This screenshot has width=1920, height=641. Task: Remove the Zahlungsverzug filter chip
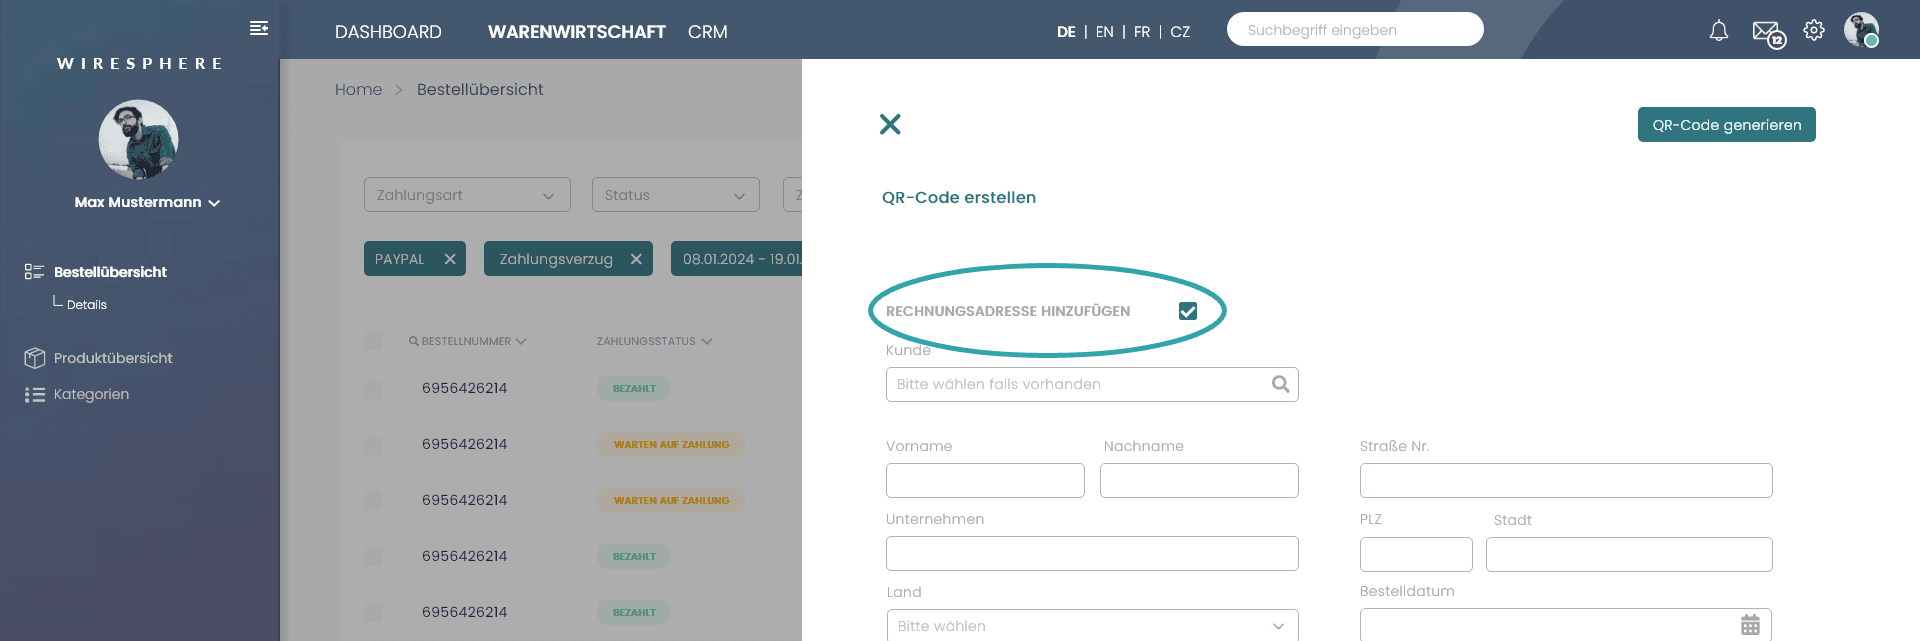636,259
